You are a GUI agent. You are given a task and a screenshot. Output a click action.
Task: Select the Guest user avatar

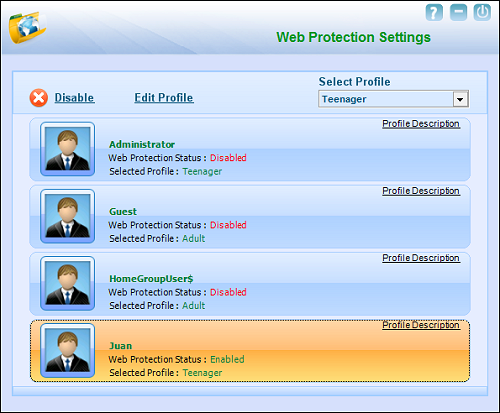coord(68,216)
